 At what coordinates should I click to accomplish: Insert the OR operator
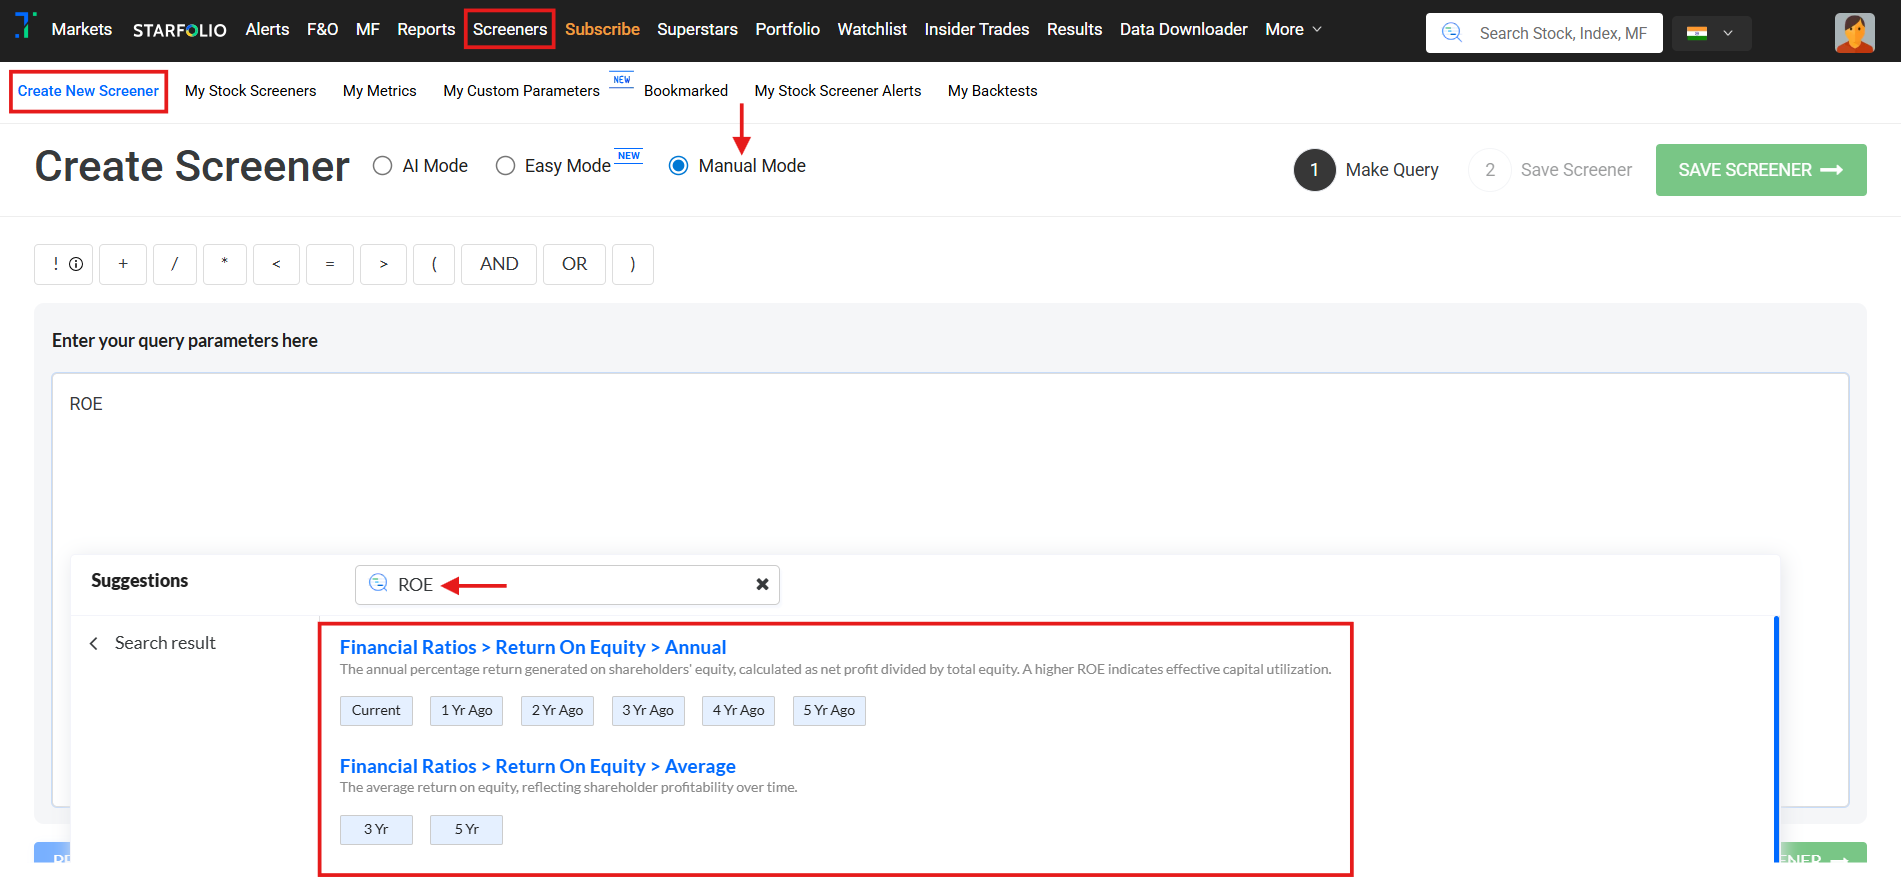(x=574, y=264)
